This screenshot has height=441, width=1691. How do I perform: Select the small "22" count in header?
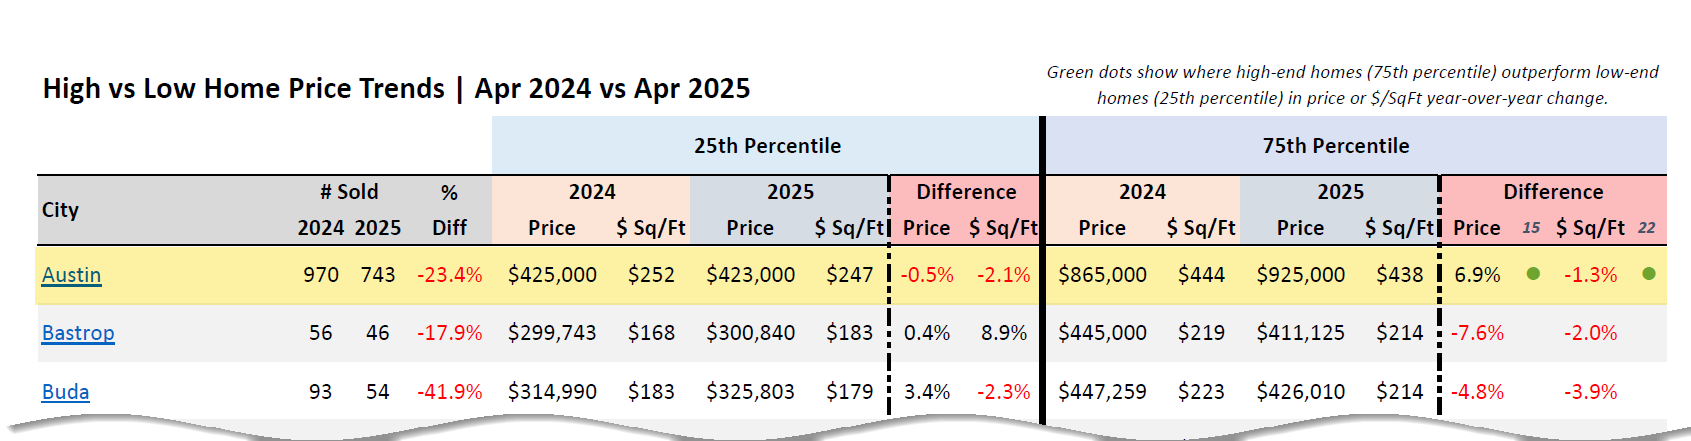(x=1647, y=228)
